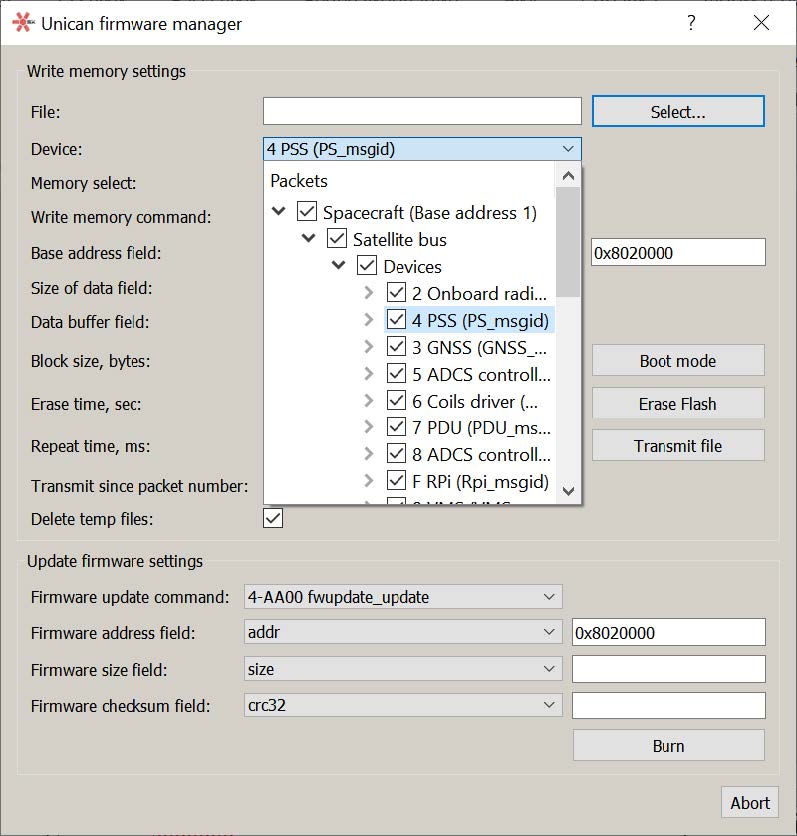797x836 pixels.
Task: Uncheck the Delete temp files checkbox
Action: pyautogui.click(x=271, y=518)
